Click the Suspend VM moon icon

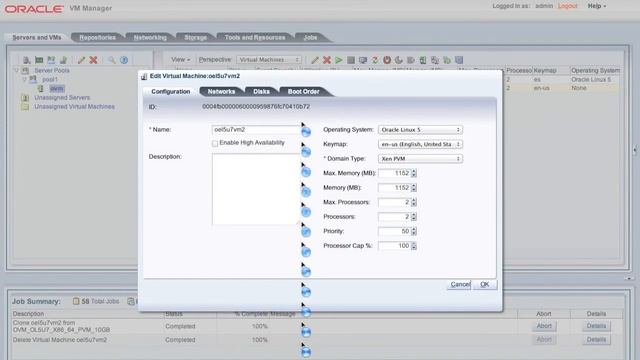point(399,60)
